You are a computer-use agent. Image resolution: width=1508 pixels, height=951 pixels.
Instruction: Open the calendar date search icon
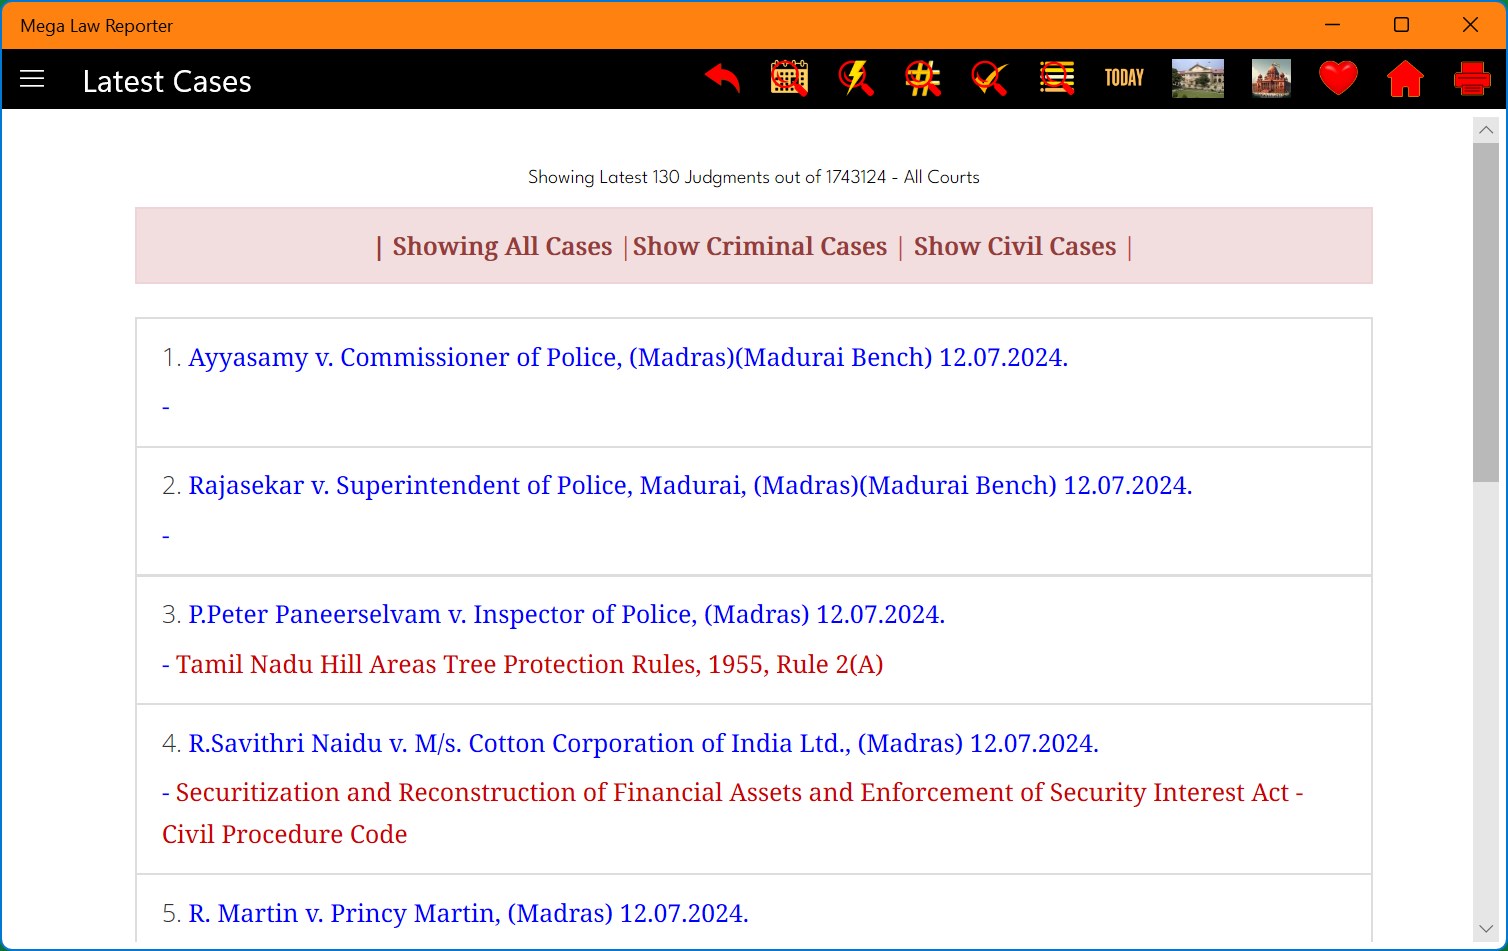(789, 78)
